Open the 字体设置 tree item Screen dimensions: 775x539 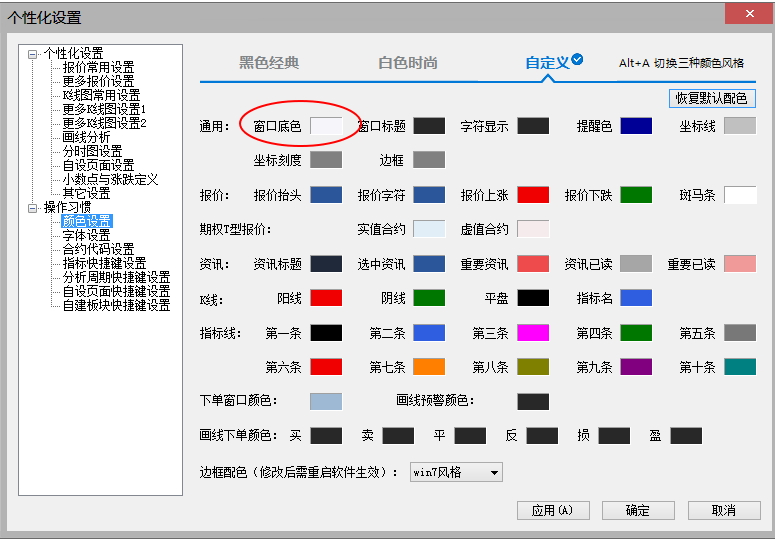tap(86, 235)
